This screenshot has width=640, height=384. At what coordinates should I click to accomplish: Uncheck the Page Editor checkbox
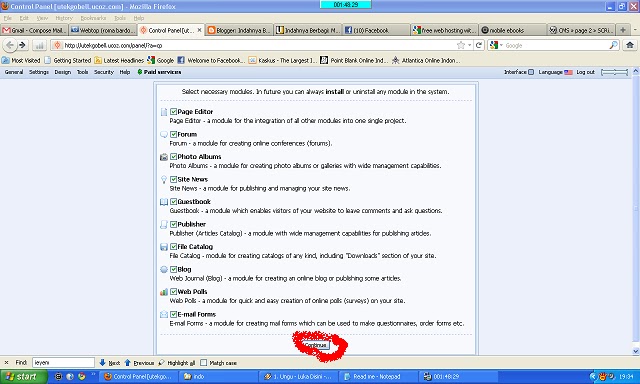point(173,111)
